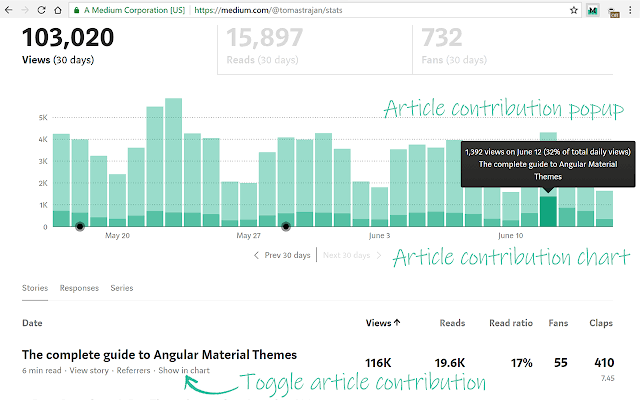Click the secure padlock icon
Image resolution: width=640 pixels, height=400 pixels.
point(76,10)
